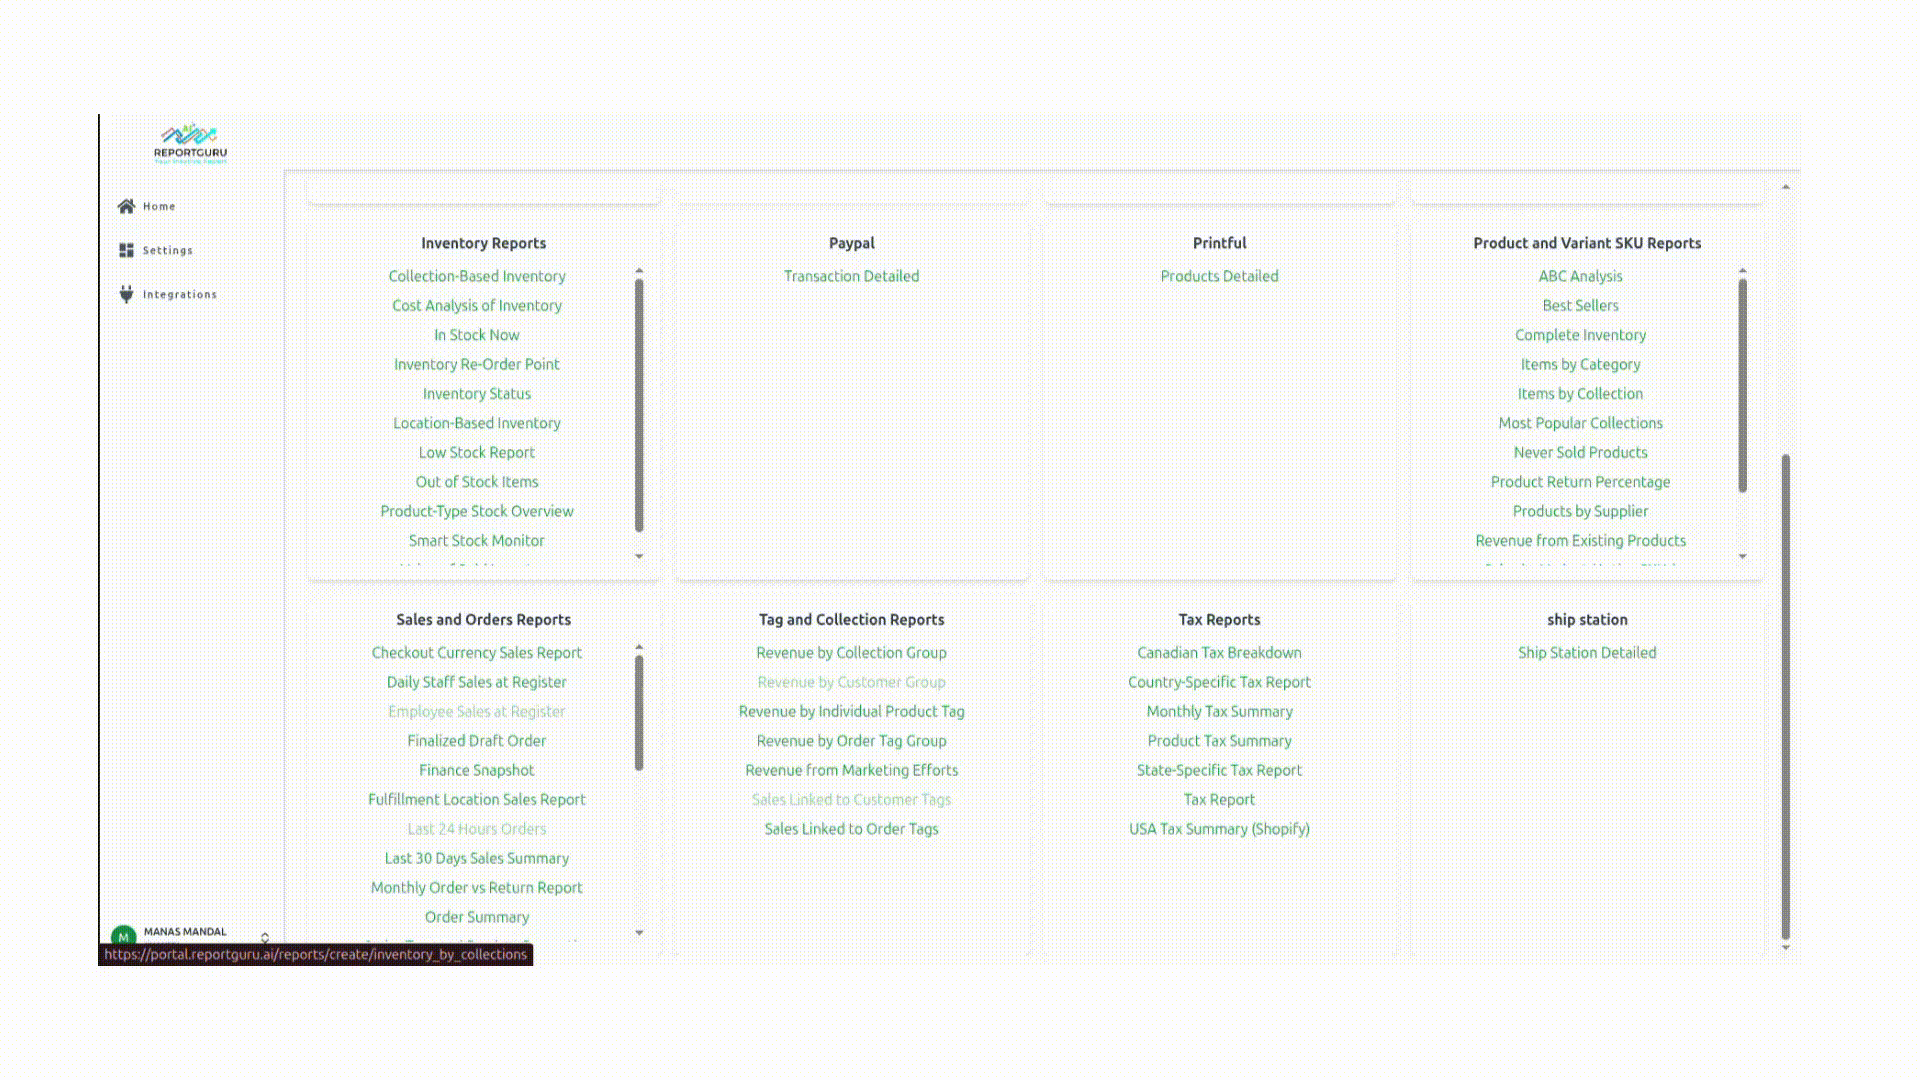Open the Settings sidebar menu item
The height and width of the screenshot is (1080, 1920).
click(x=167, y=250)
